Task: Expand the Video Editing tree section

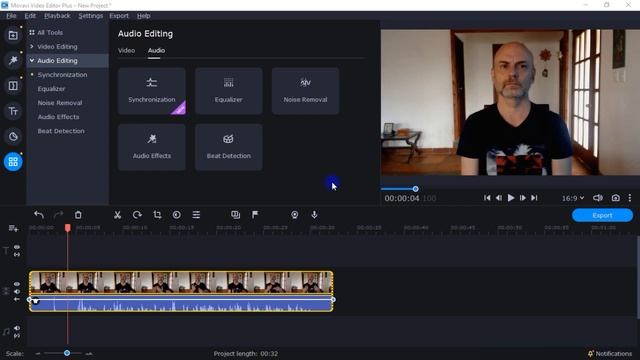Action: (x=32, y=47)
